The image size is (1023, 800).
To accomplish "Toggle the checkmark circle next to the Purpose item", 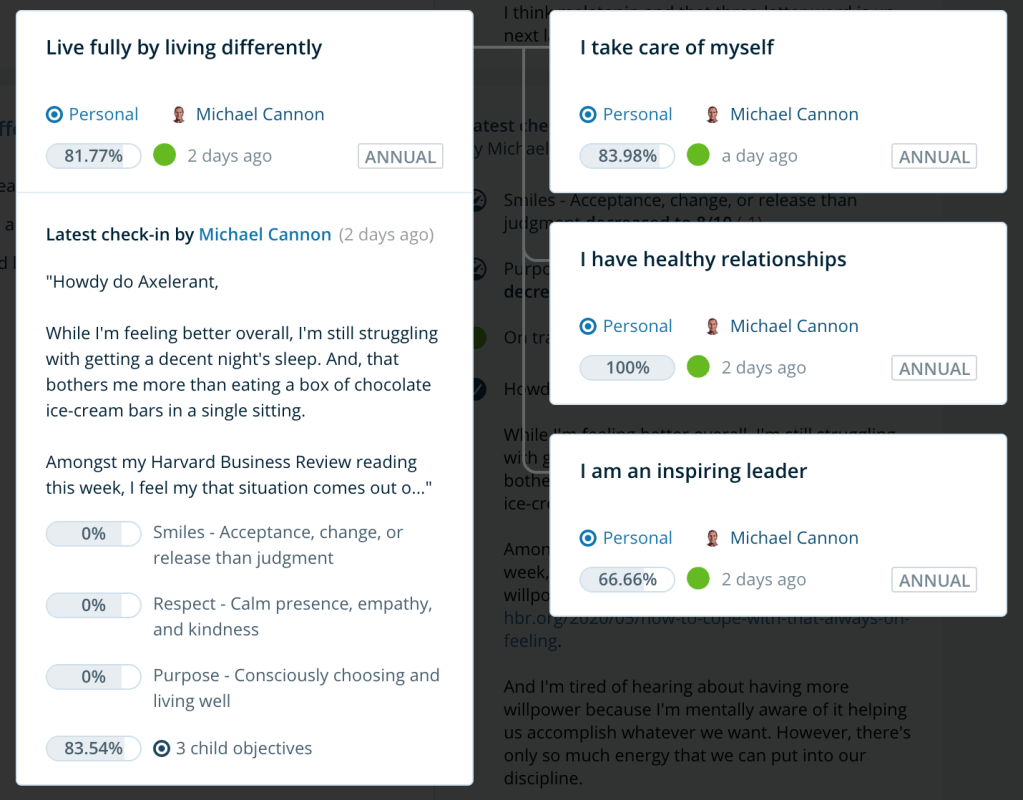I will tap(477, 270).
